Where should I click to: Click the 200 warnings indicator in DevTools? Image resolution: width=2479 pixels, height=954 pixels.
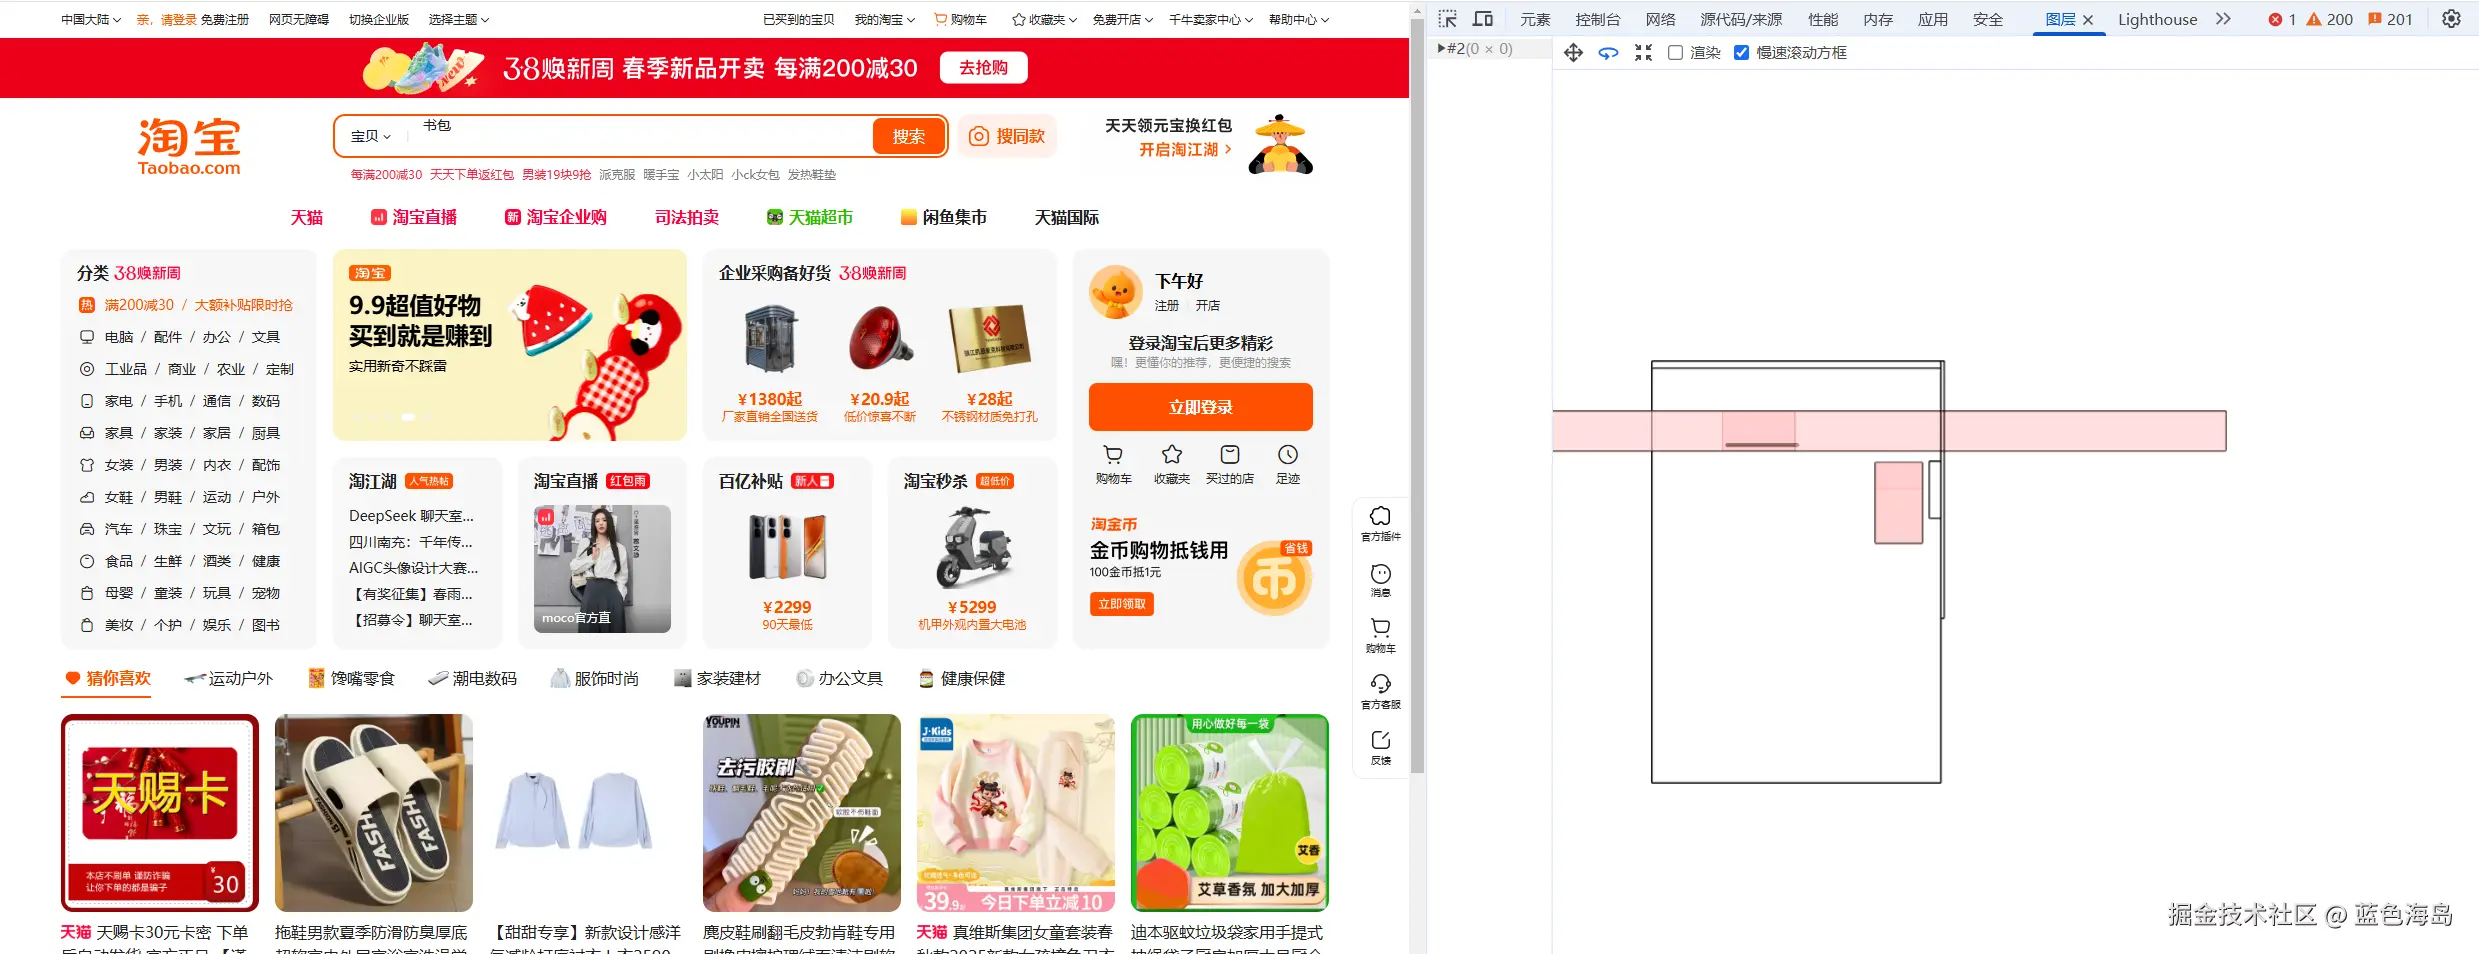point(2329,19)
